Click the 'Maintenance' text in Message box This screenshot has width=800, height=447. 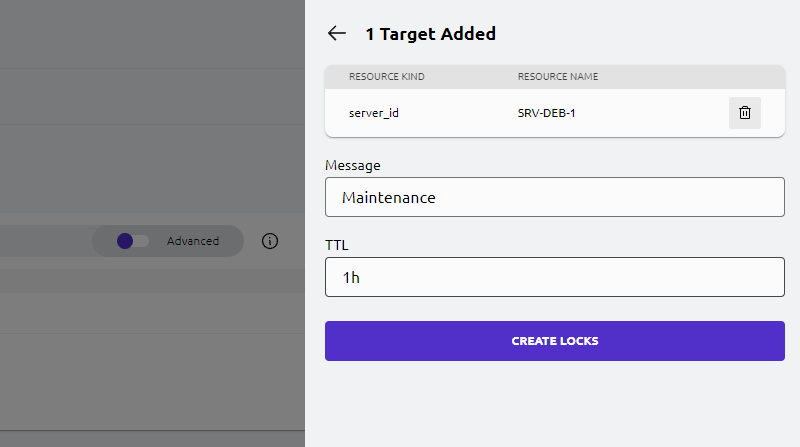click(389, 198)
